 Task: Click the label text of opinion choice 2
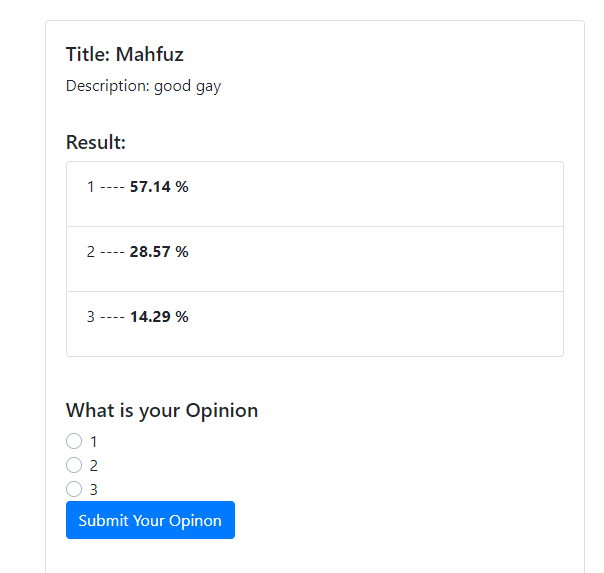click(x=94, y=465)
